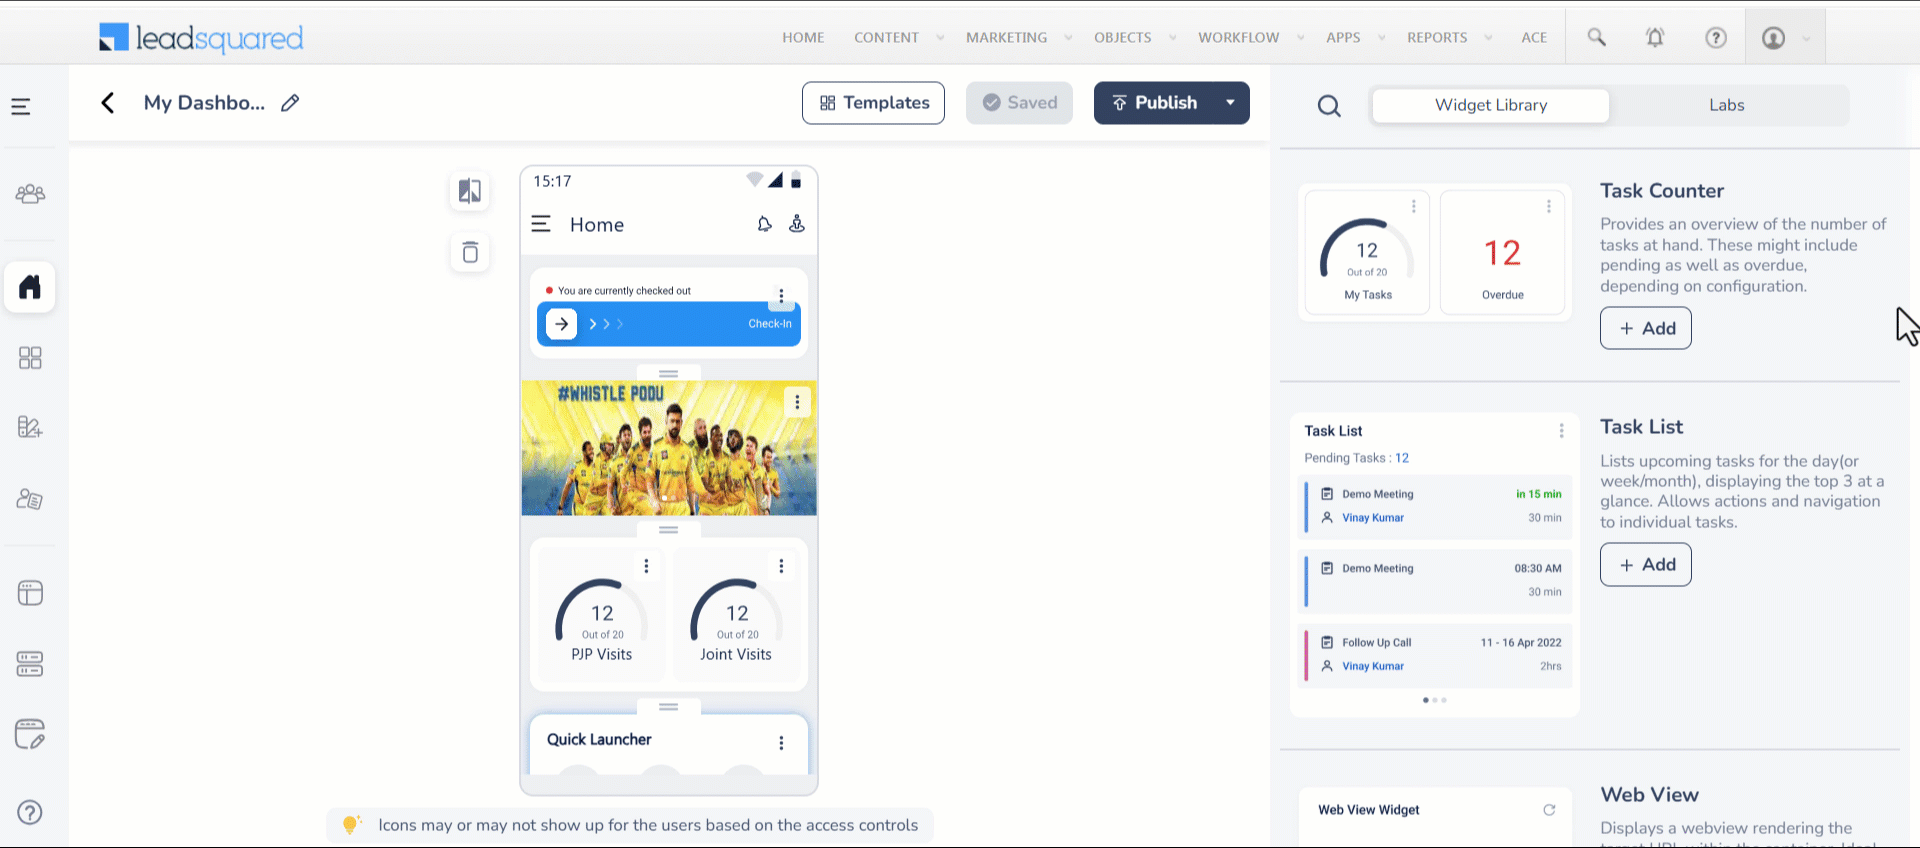Click the Task List pagination dots
The width and height of the screenshot is (1920, 848).
click(1435, 700)
